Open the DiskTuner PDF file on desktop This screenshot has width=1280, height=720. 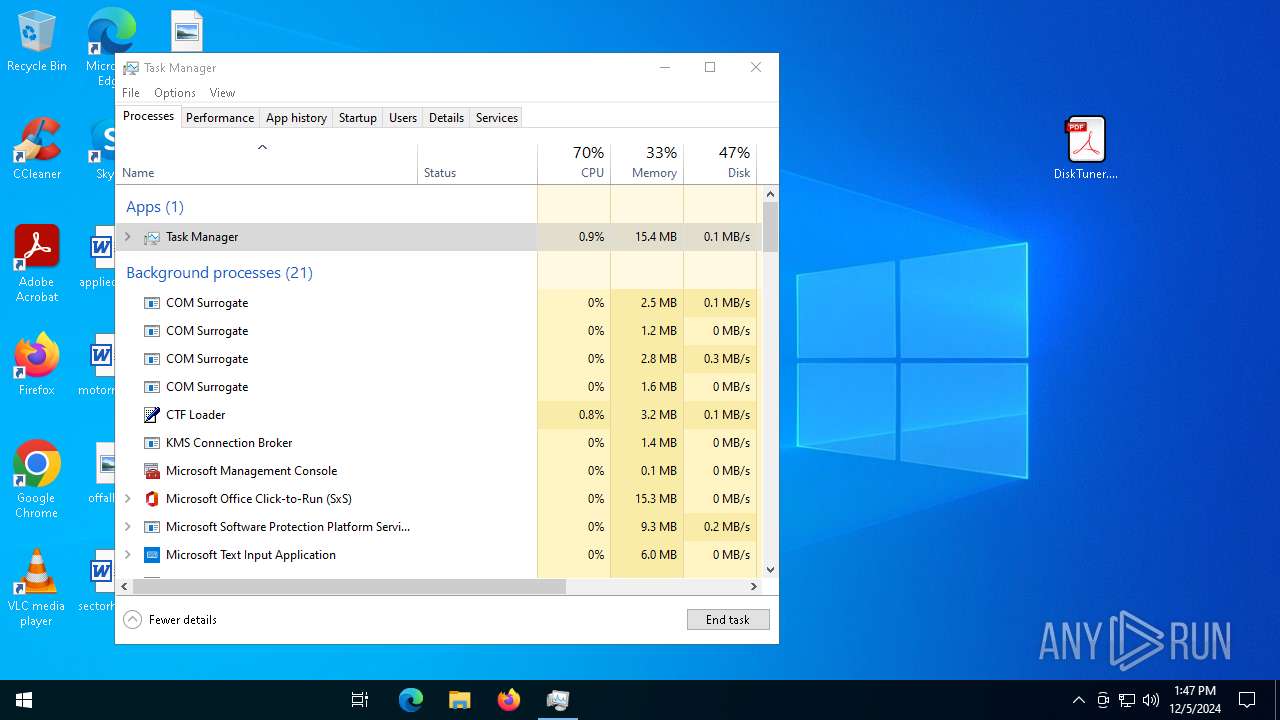pos(1086,148)
